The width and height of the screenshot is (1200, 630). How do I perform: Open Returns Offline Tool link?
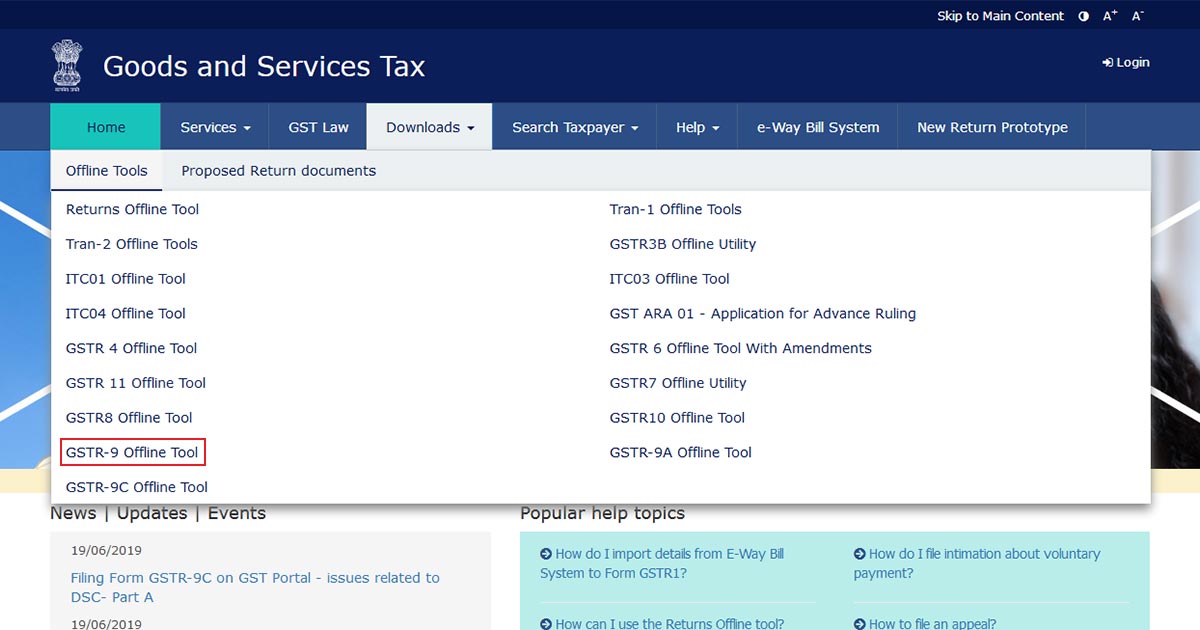click(132, 210)
